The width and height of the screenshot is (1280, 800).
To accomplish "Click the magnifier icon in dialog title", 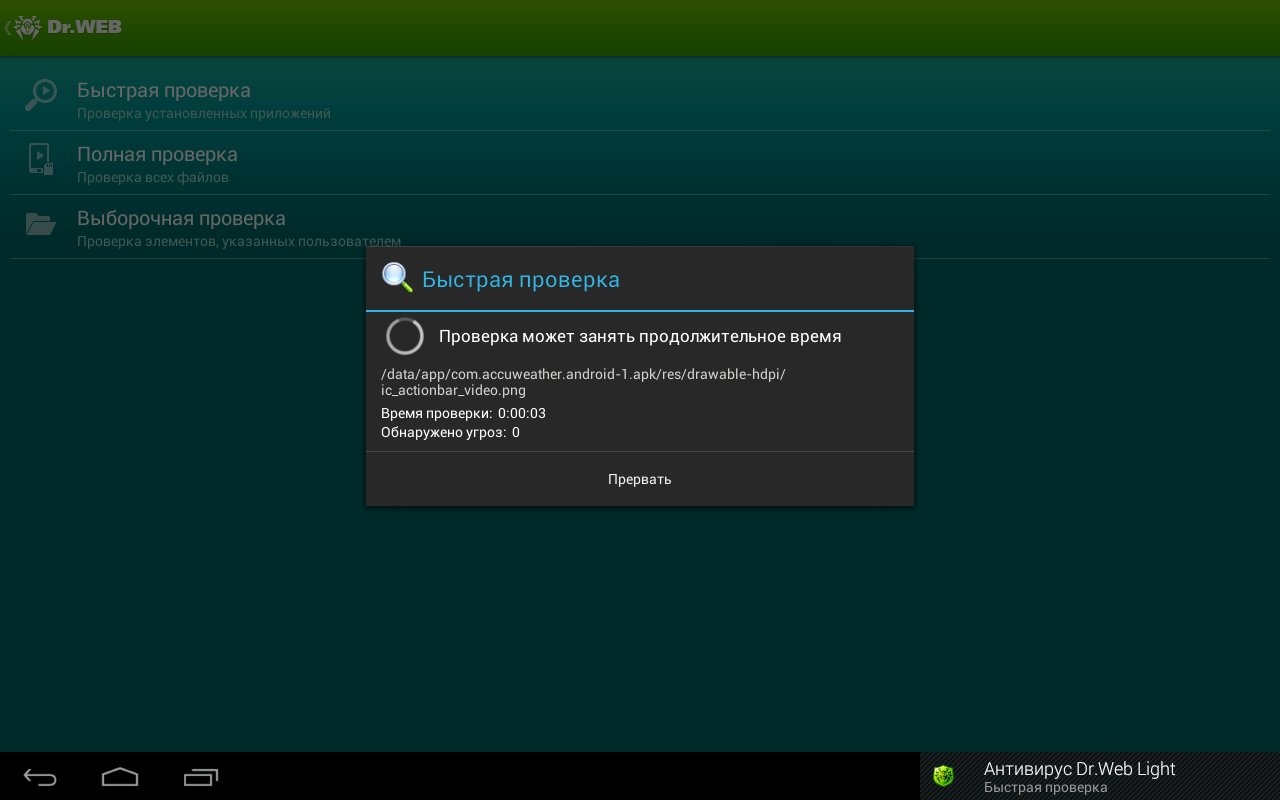I will (x=397, y=278).
